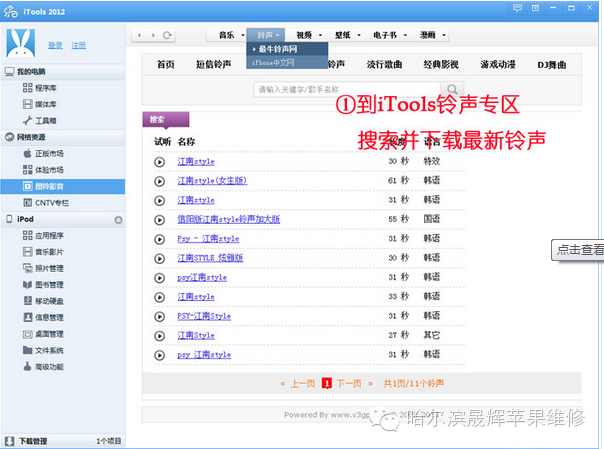Click the 登录 link
The height and width of the screenshot is (449, 604).
(x=55, y=45)
